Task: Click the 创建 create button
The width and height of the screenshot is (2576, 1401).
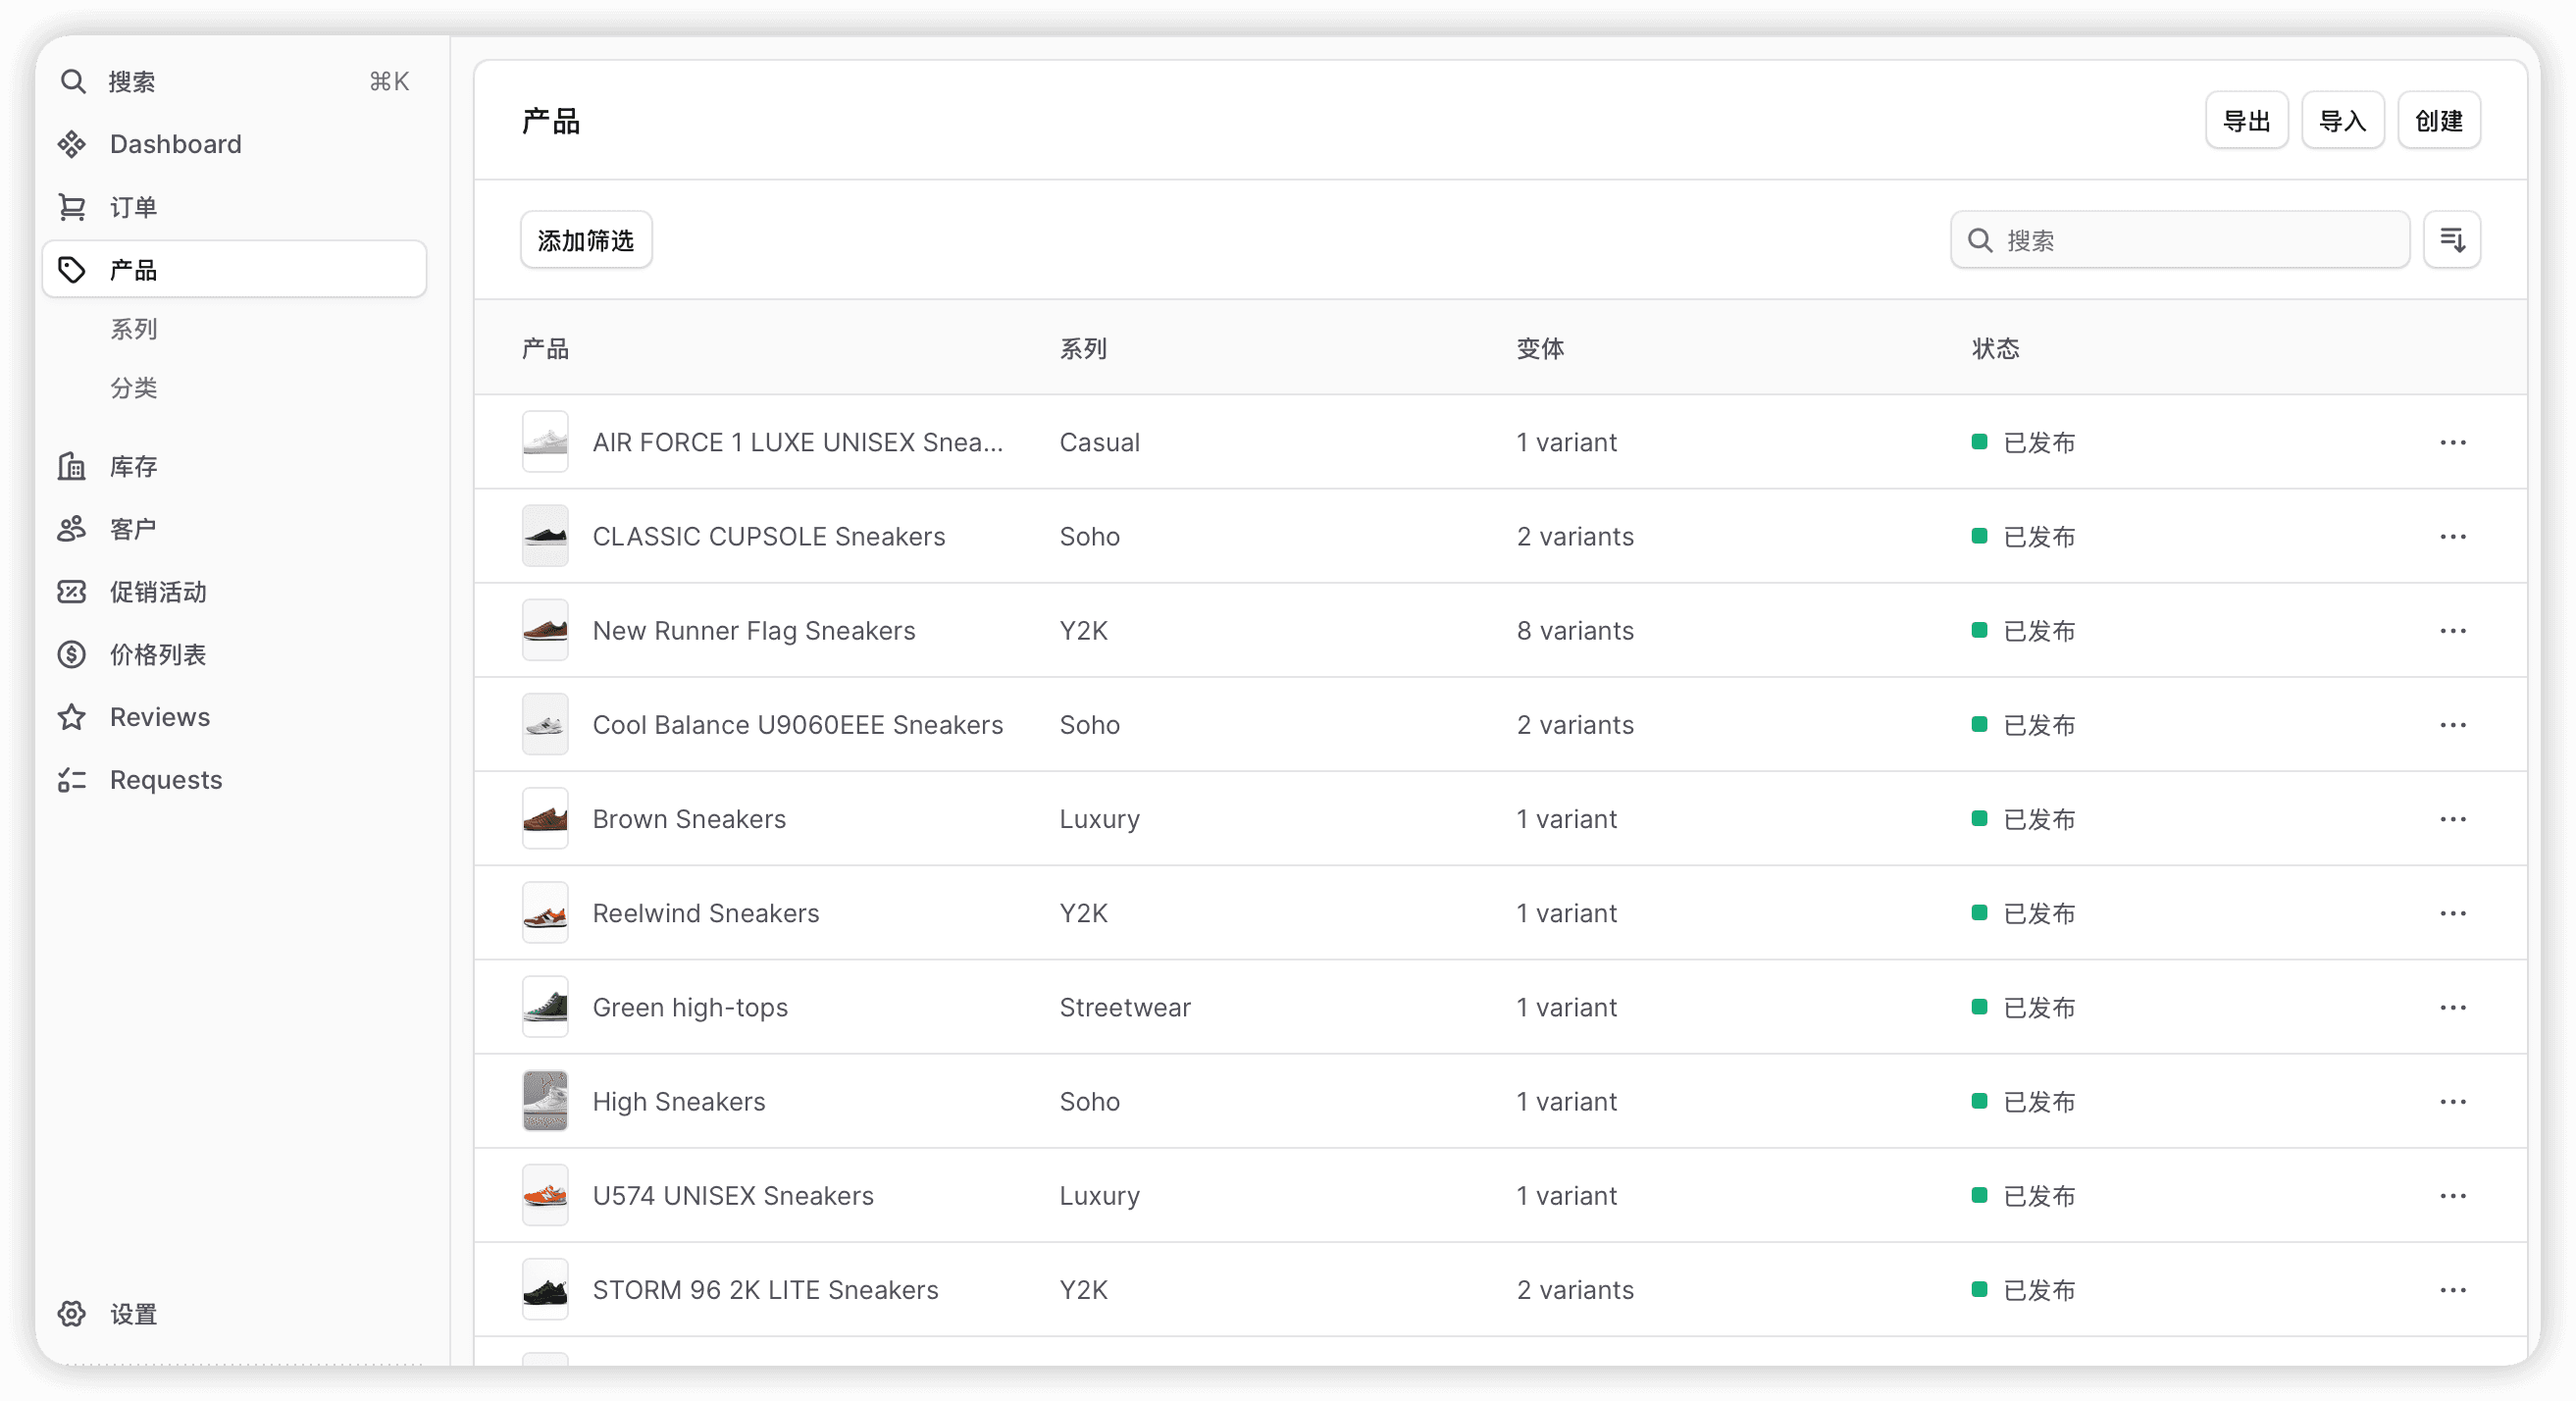Action: 2438,121
